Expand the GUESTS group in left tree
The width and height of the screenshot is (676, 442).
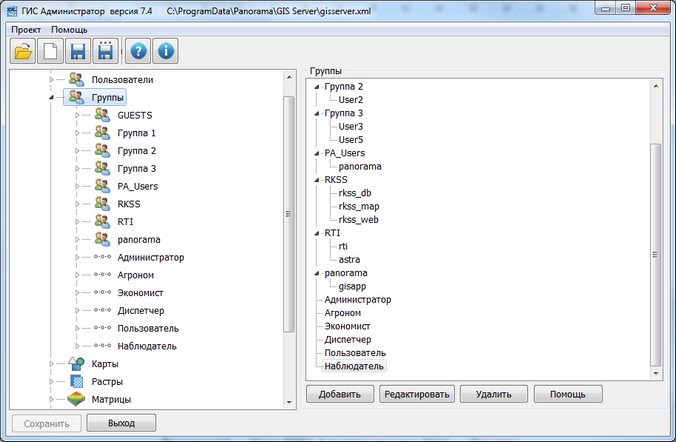coord(77,115)
